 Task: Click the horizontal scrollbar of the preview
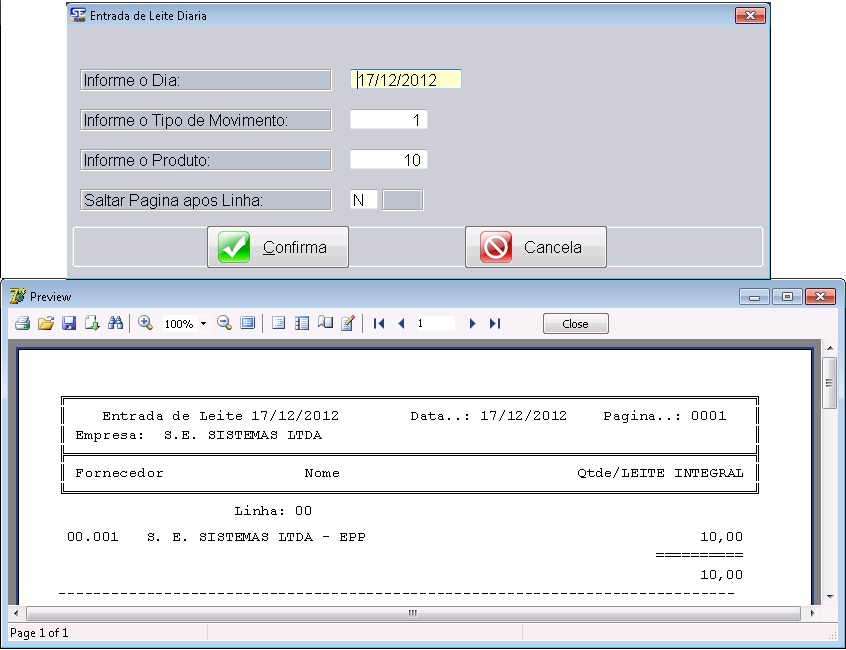tap(411, 613)
